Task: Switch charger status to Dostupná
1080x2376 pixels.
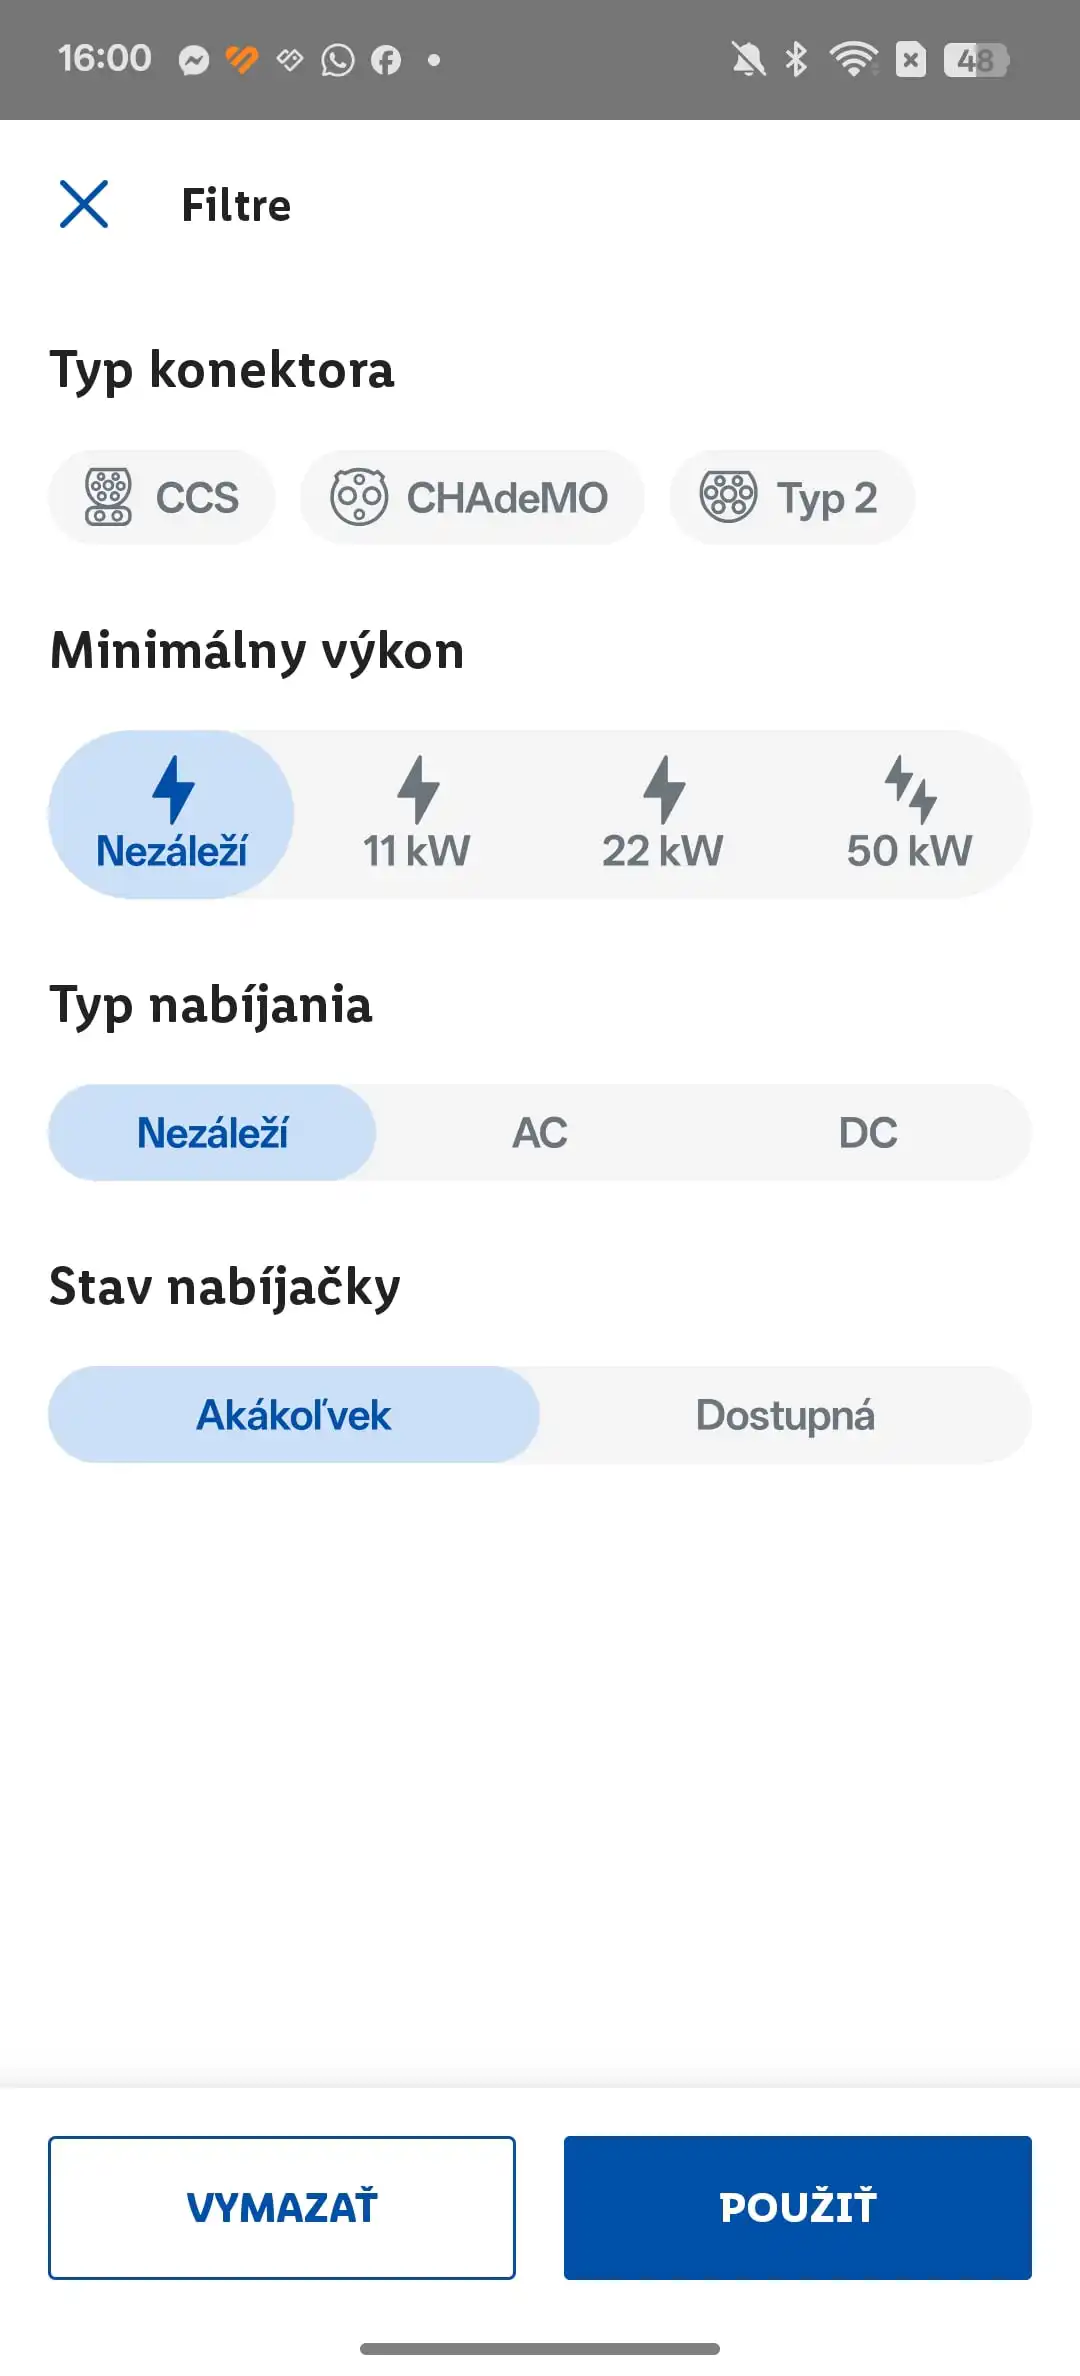Action: pyautogui.click(x=785, y=1415)
